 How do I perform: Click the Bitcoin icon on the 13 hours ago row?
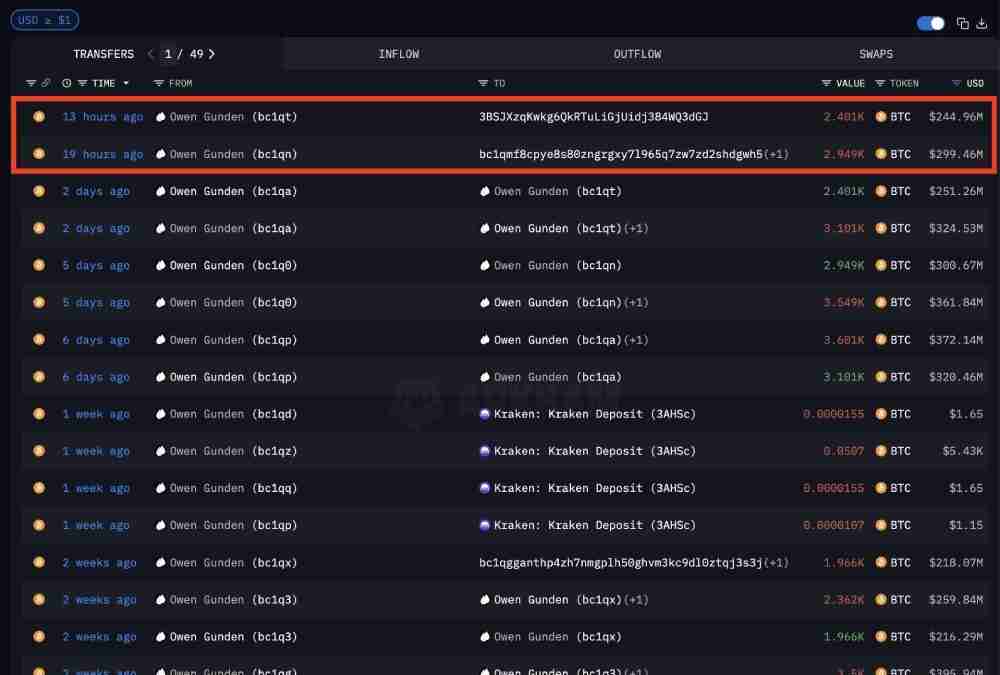[x=39, y=117]
